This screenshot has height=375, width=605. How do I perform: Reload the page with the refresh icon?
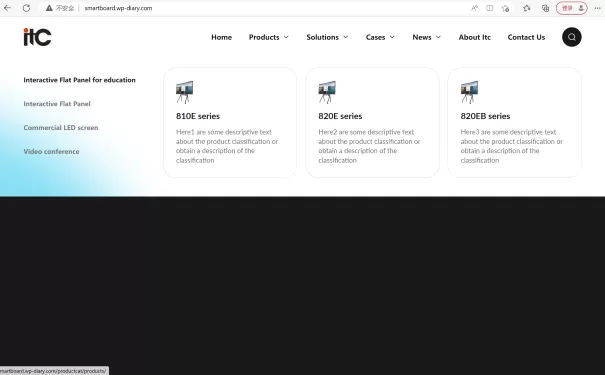coord(26,8)
